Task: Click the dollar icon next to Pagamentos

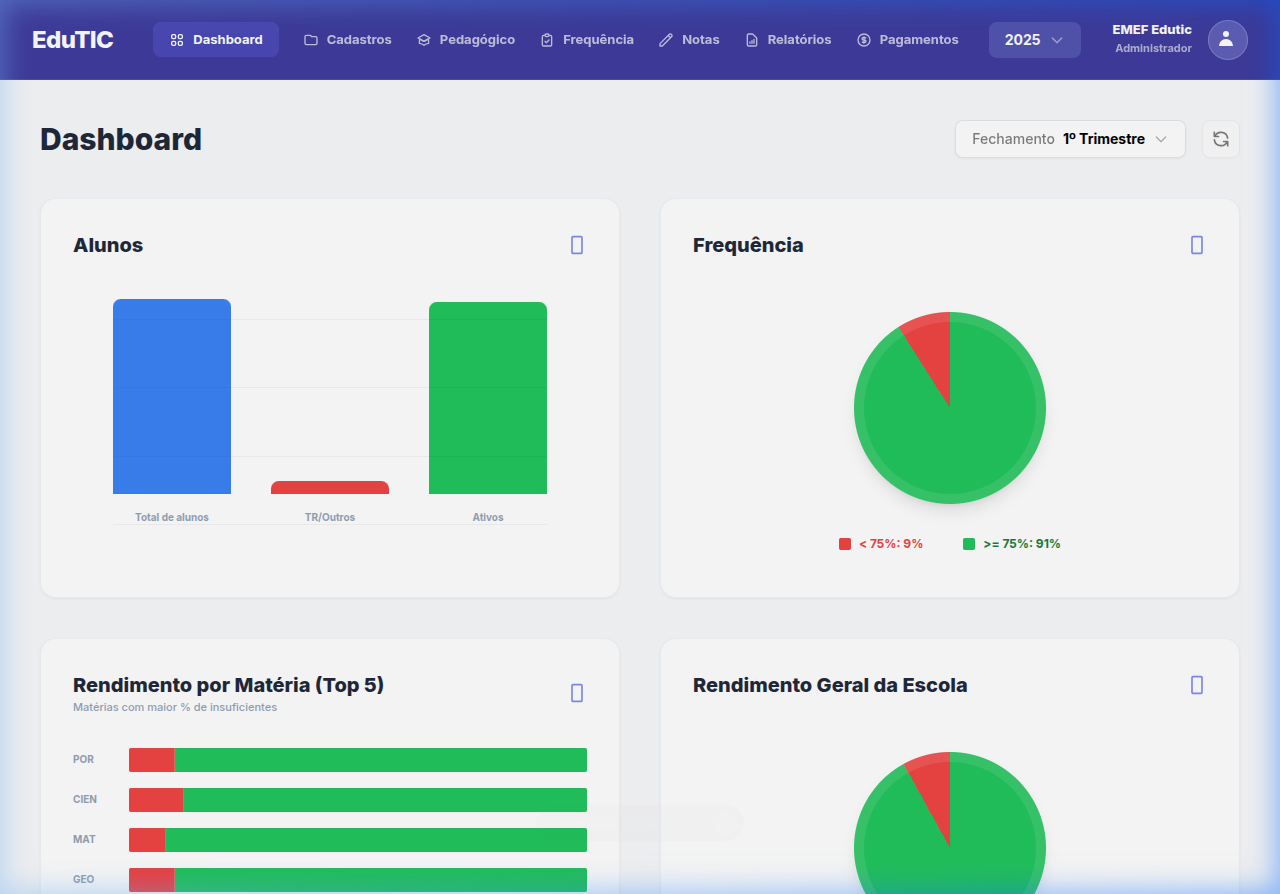Action: (x=864, y=39)
